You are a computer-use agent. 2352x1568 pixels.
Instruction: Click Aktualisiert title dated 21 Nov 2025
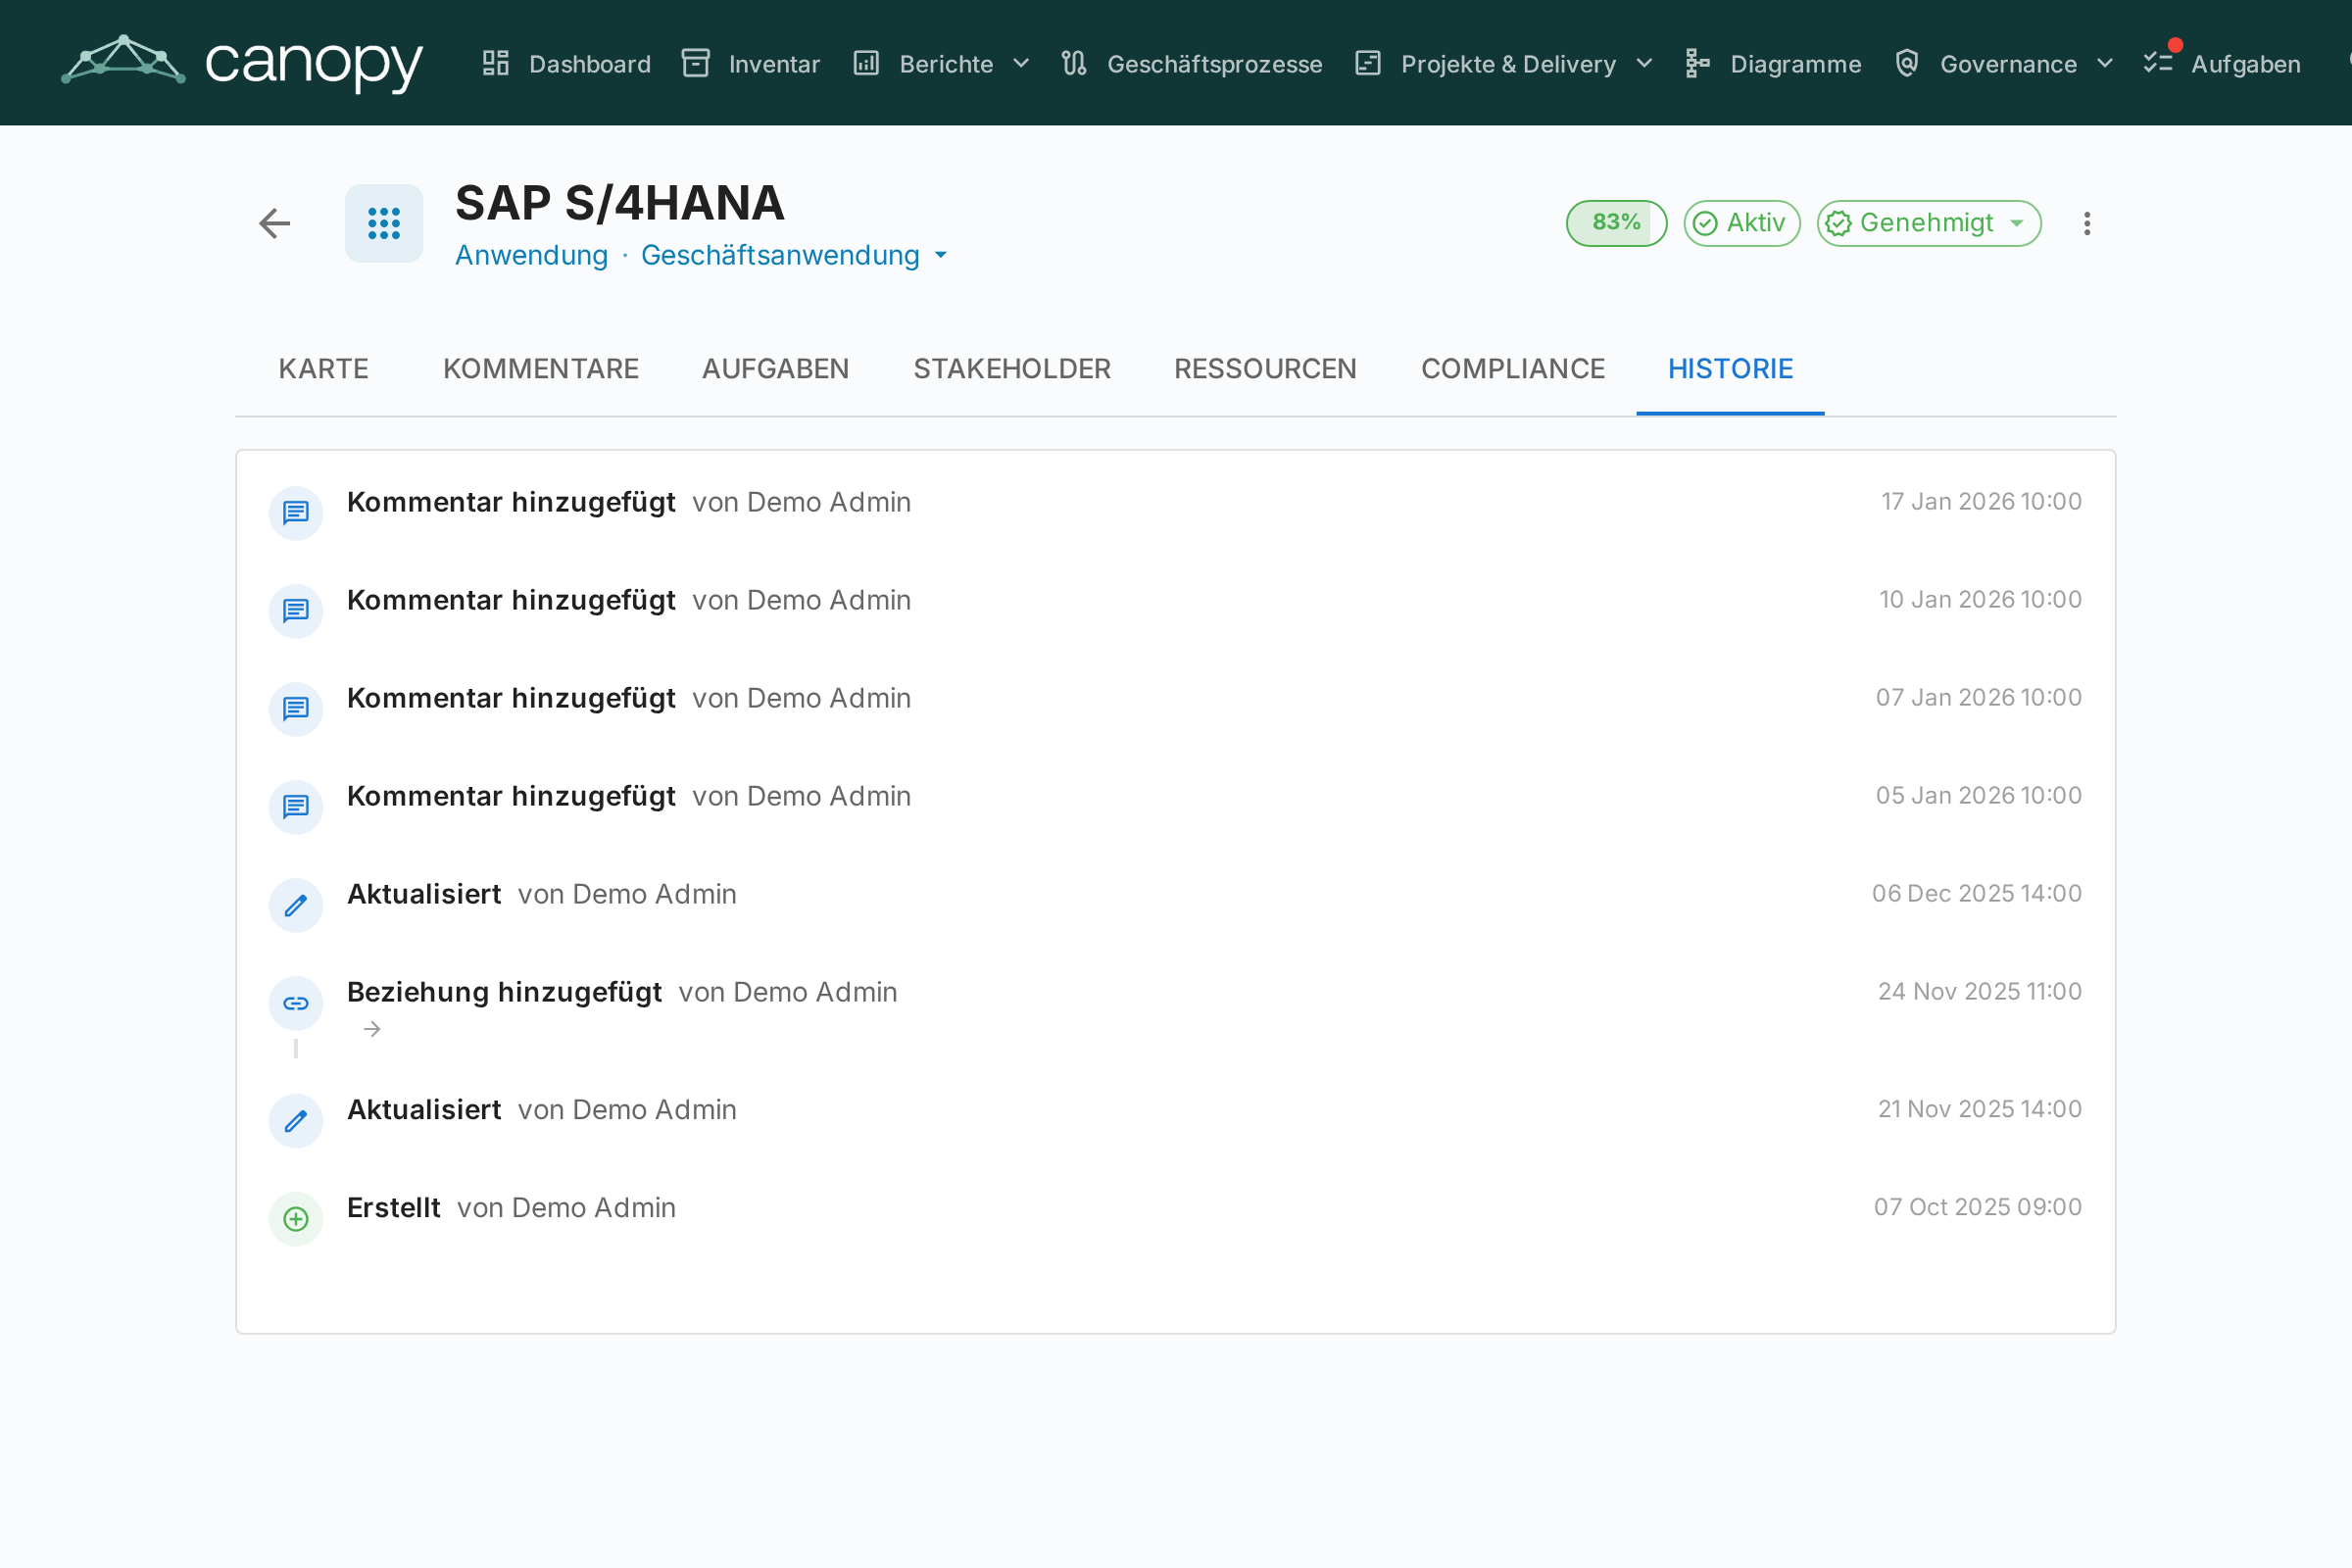click(x=424, y=1110)
